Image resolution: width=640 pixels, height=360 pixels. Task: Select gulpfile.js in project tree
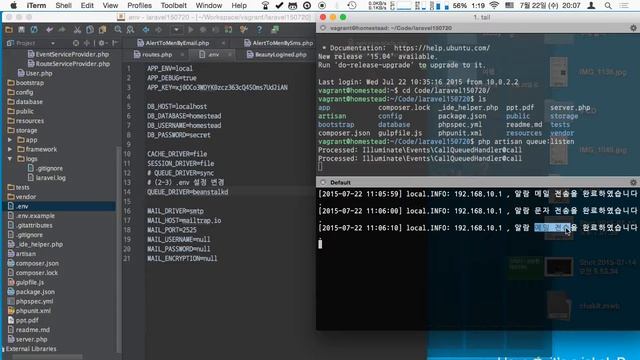26,282
